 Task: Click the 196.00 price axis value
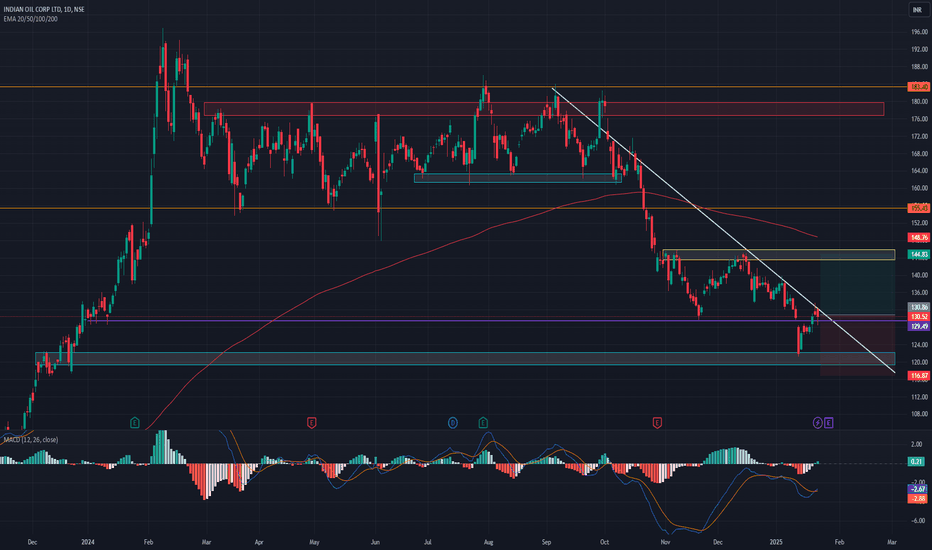coord(919,32)
